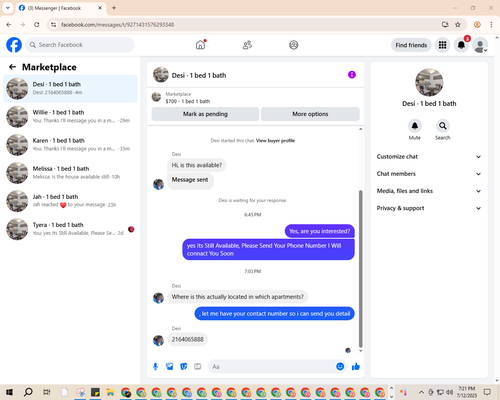Image resolution: width=500 pixels, height=400 pixels.
Task: Open the Facebook logo home link
Action: [14, 45]
